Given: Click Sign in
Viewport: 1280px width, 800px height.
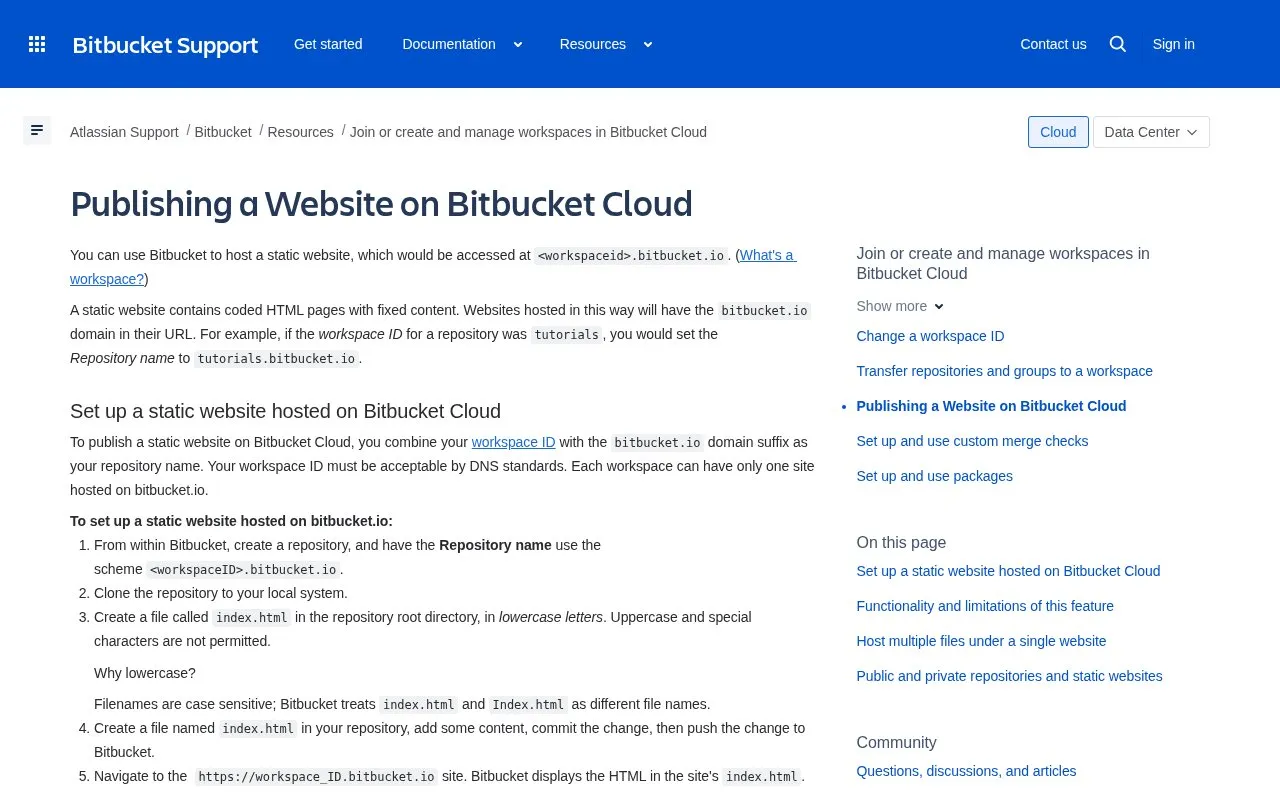Looking at the screenshot, I should click(1173, 44).
